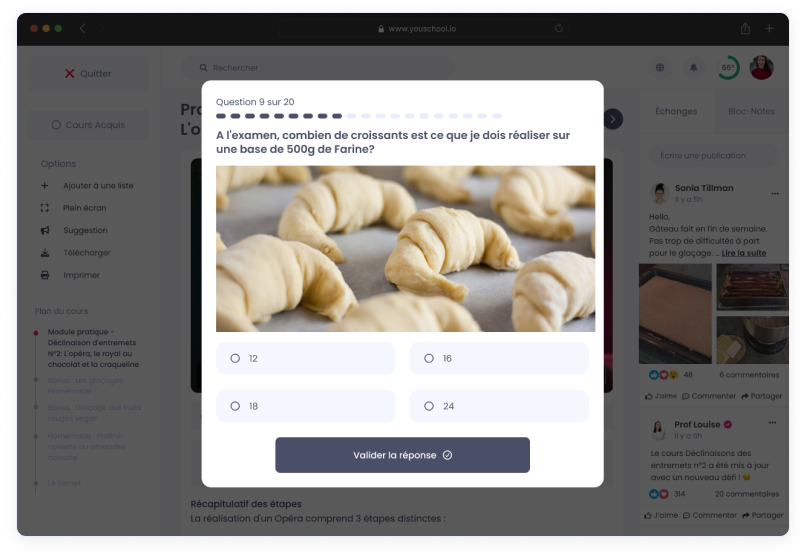
Task: Click the Plein écran fullscreen icon
Action: 45,208
